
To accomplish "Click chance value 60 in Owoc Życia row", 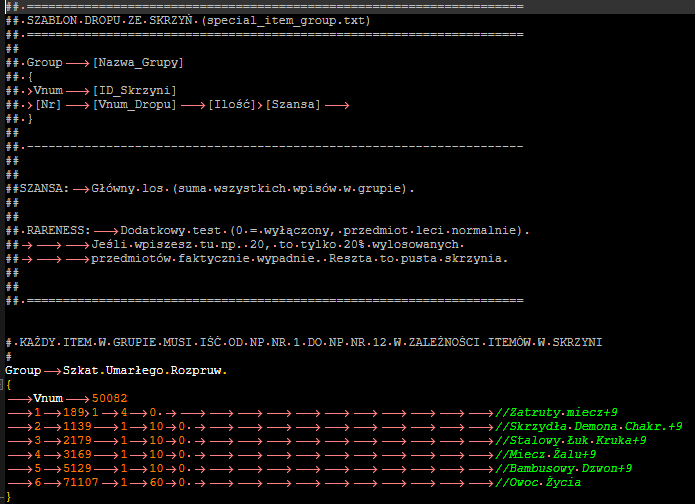I will point(156,482).
